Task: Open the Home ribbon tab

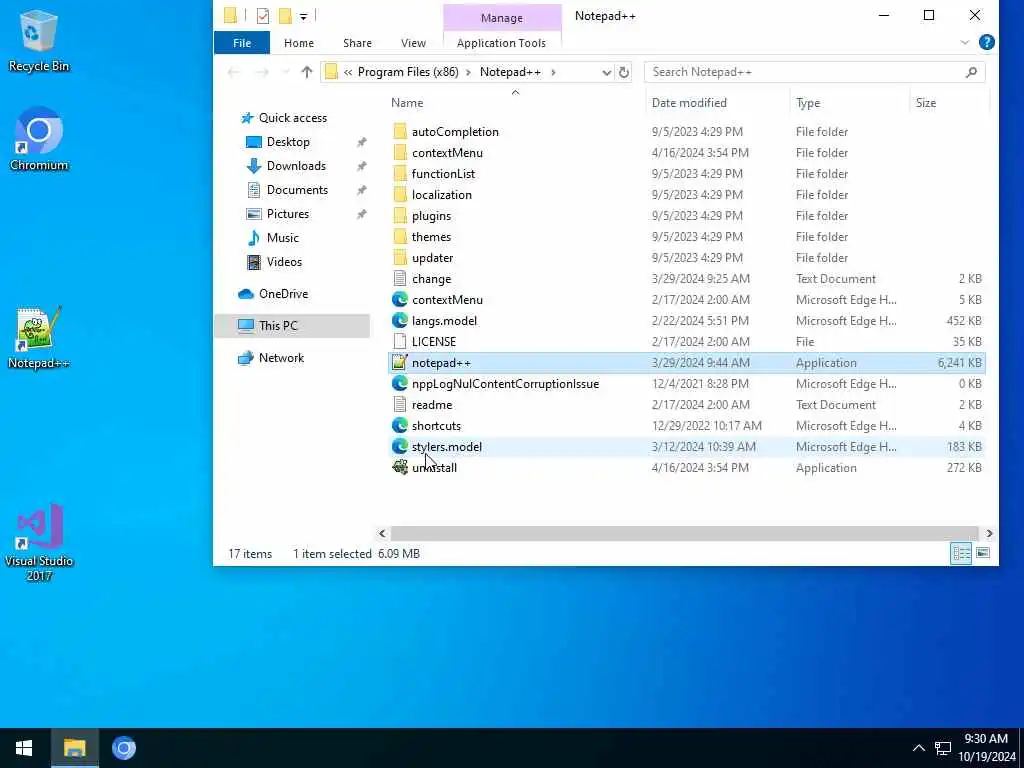Action: pyautogui.click(x=298, y=42)
